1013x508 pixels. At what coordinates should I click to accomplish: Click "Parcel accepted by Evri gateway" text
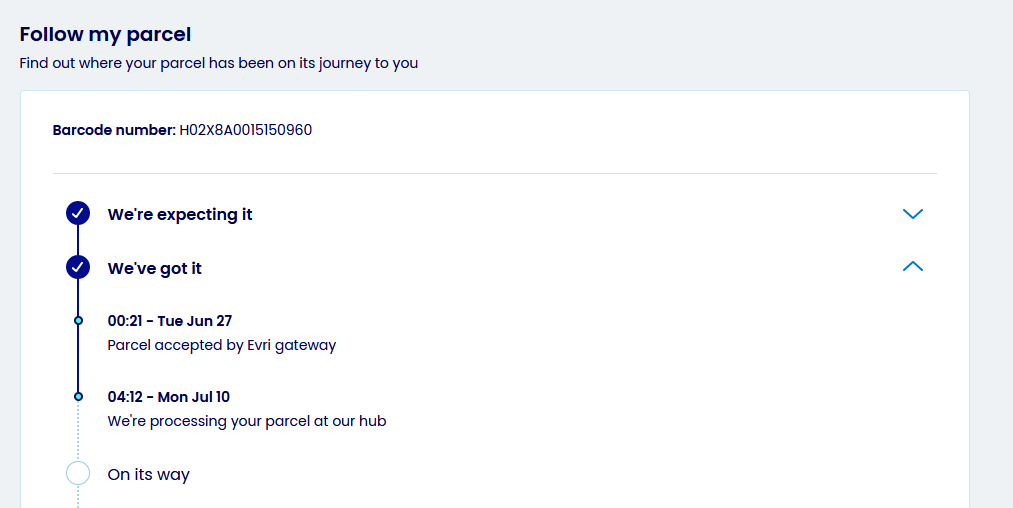pos(222,345)
